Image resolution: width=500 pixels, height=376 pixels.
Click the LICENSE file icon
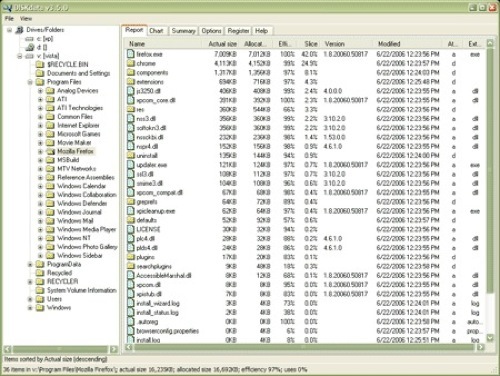pyautogui.click(x=131, y=229)
